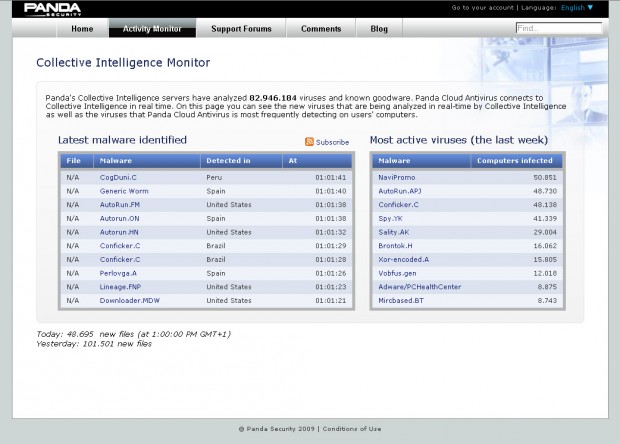The image size is (620, 444).
Task: Open the Adware/PCHealthCenter link
Action: (x=420, y=287)
